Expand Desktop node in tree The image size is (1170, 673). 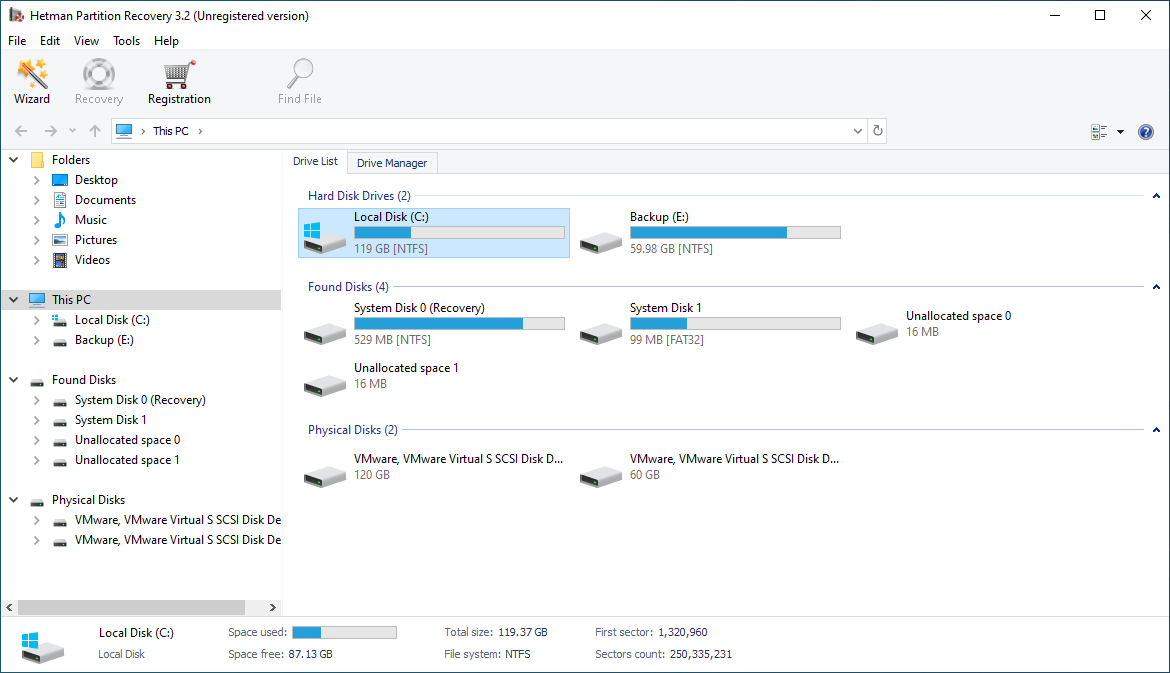pos(37,180)
